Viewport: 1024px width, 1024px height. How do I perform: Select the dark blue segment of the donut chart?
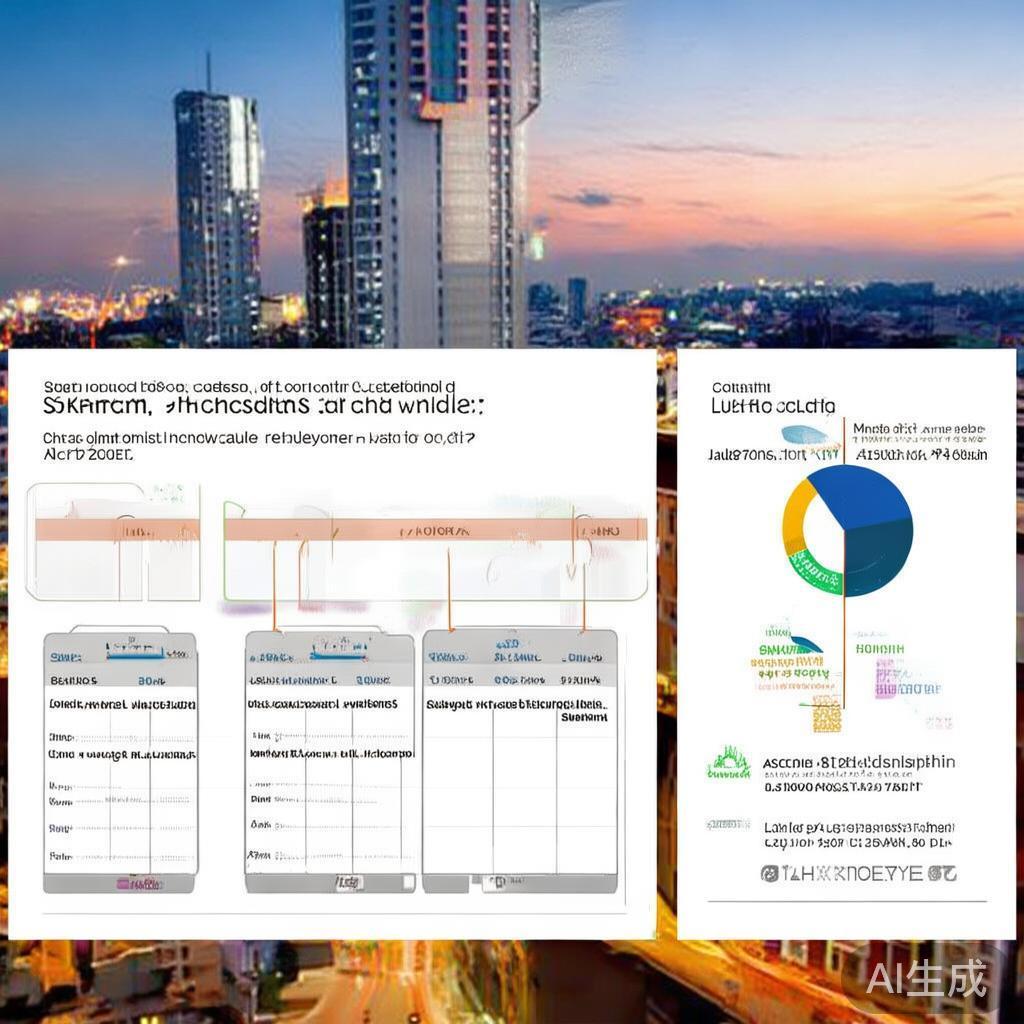pos(878,555)
